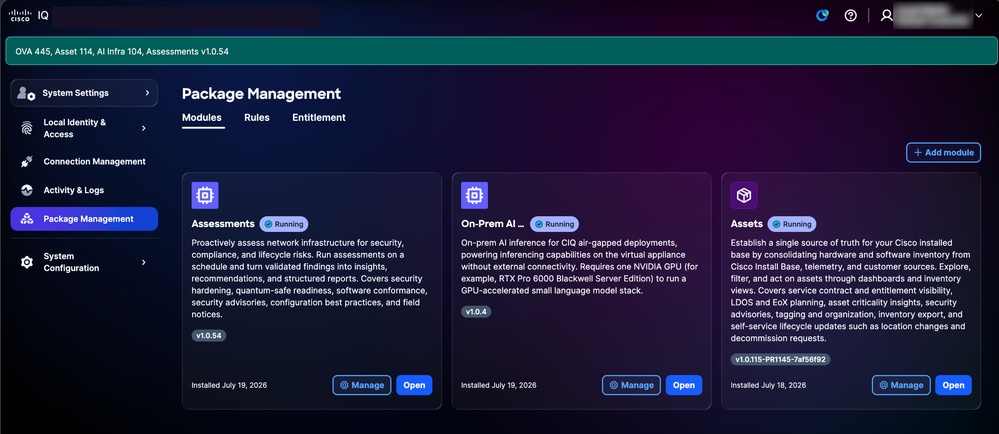The height and width of the screenshot is (434, 999).
Task: Expand the Local Identity & Access chevron
Action: point(143,128)
